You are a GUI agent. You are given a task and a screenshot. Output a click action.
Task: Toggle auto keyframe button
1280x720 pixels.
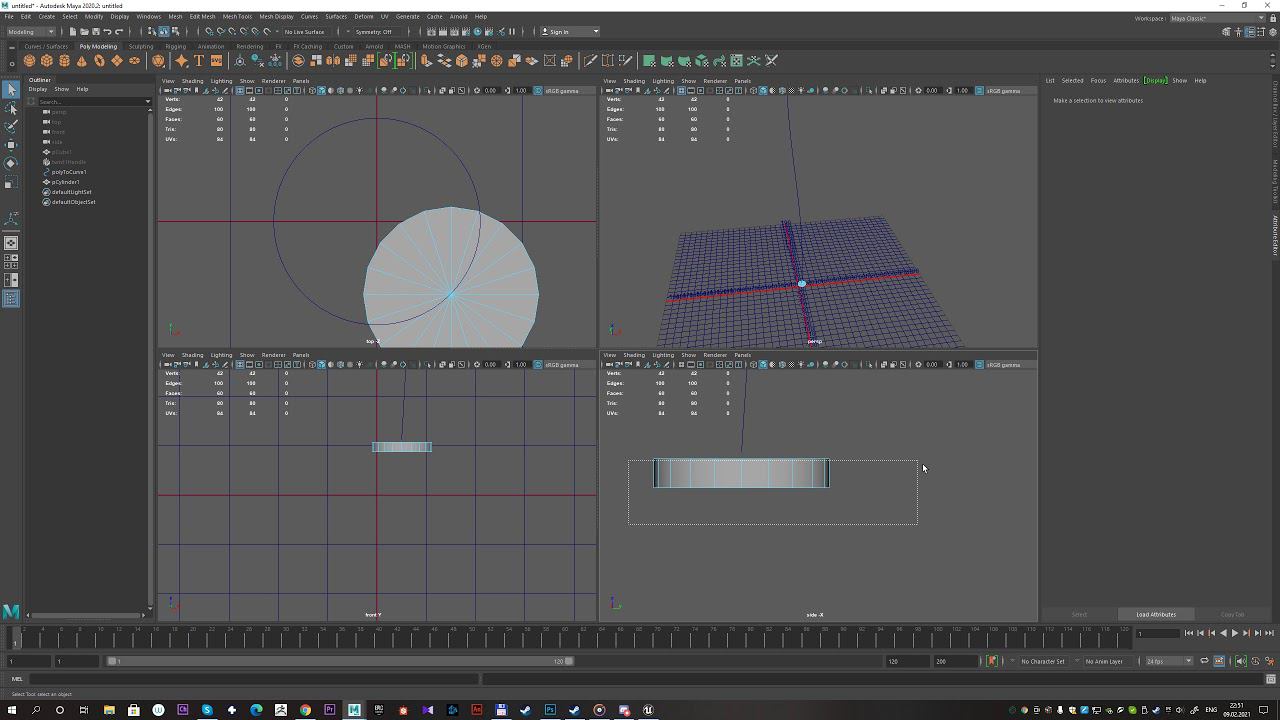pyautogui.click(x=992, y=661)
